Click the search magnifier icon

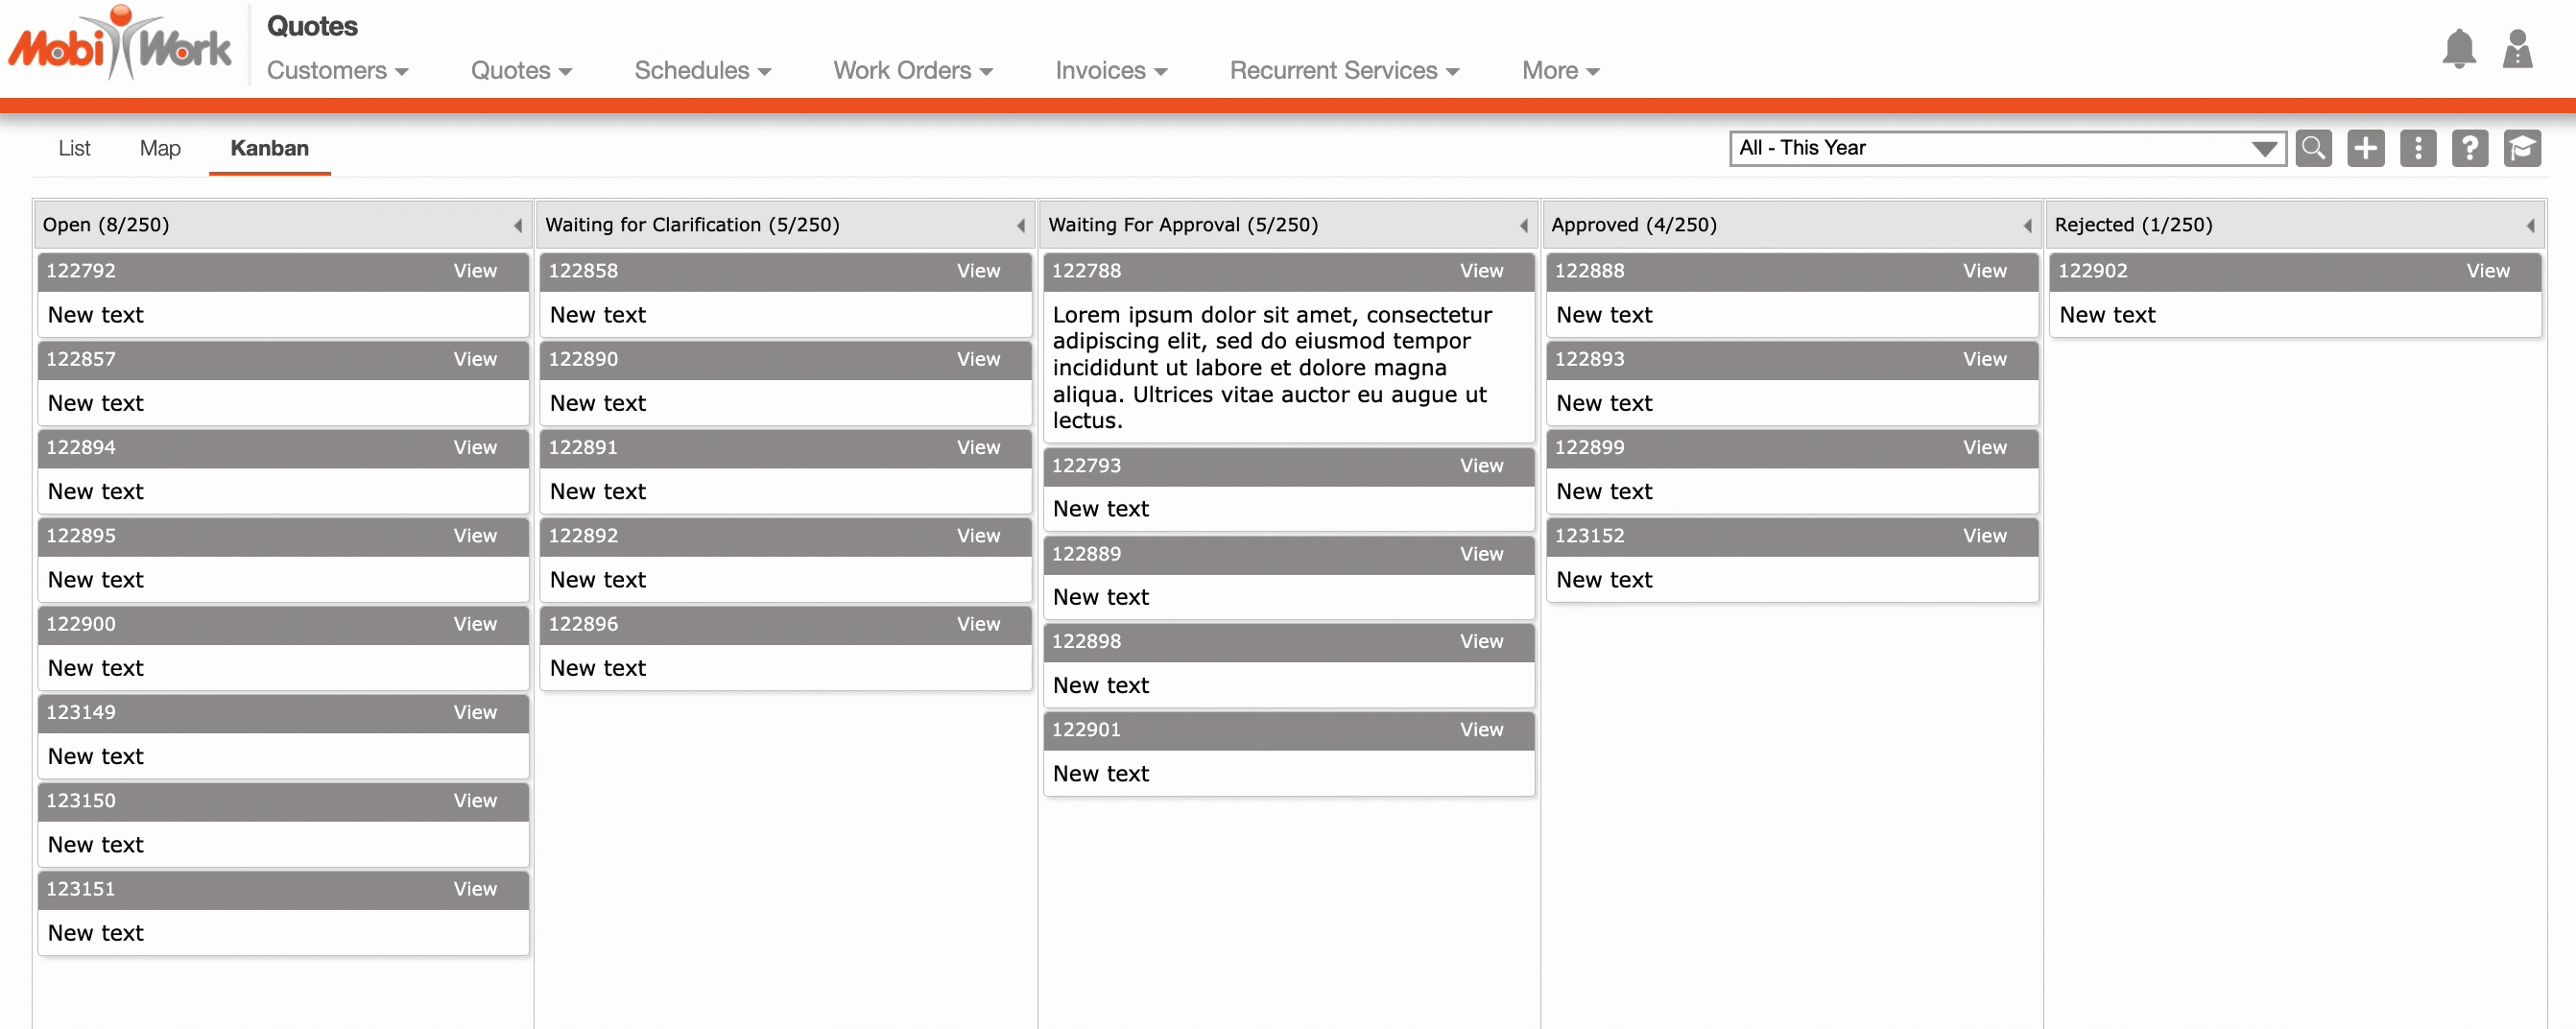pos(2313,148)
